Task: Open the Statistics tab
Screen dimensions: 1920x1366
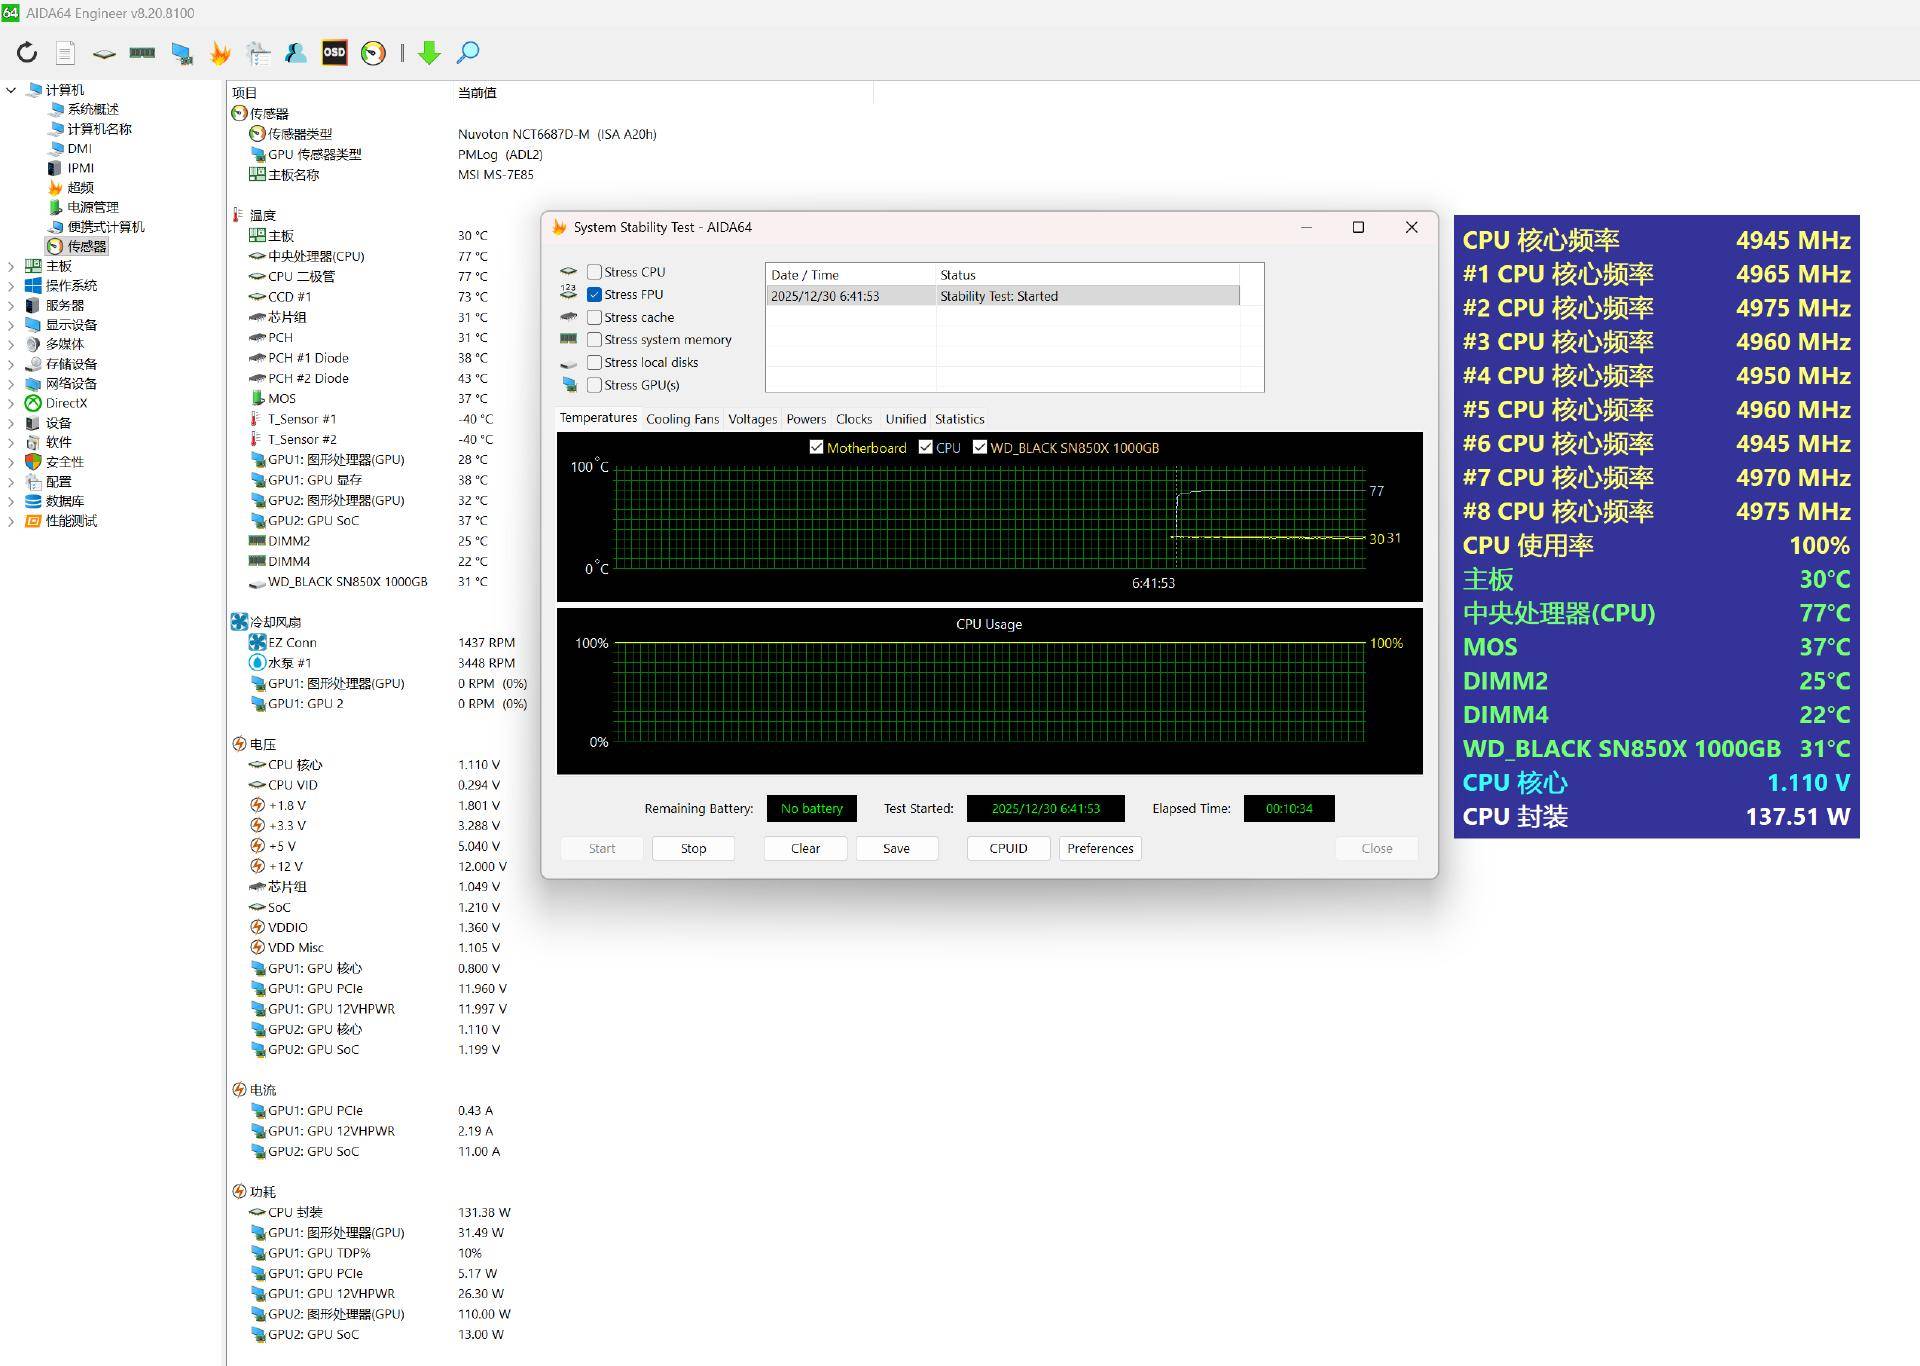Action: [959, 419]
